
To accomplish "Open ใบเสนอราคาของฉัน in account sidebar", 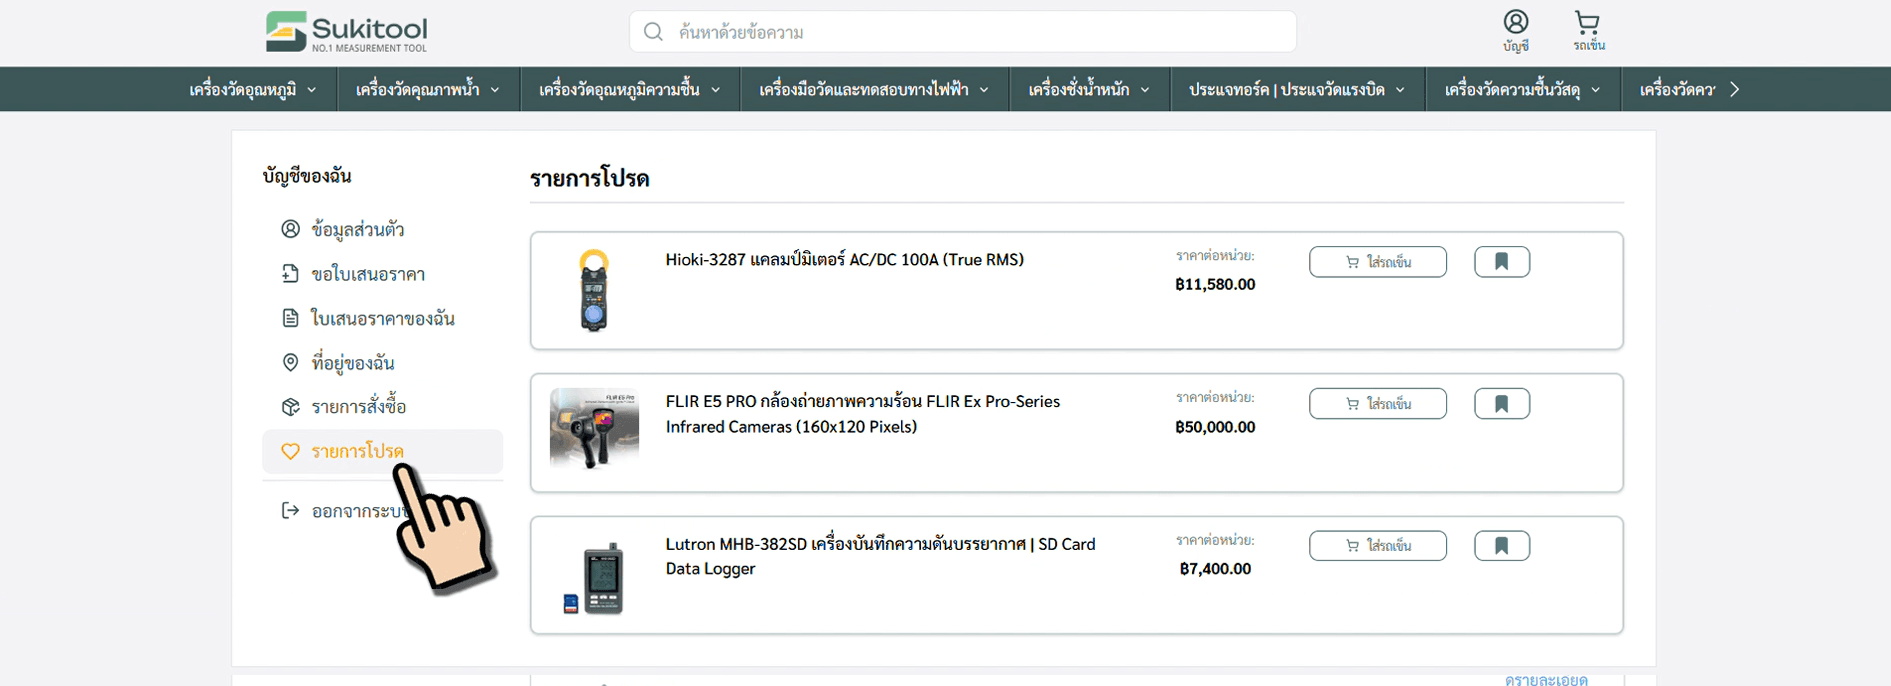I will coord(382,318).
